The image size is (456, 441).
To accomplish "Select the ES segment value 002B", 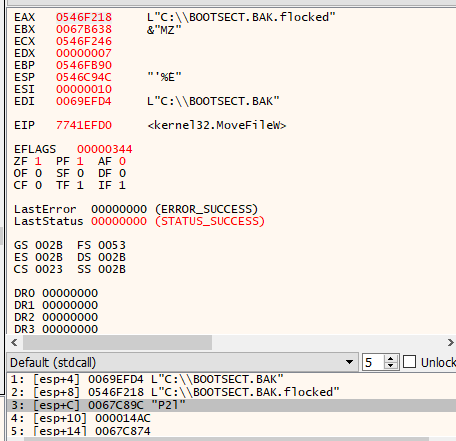I will 49,257.
